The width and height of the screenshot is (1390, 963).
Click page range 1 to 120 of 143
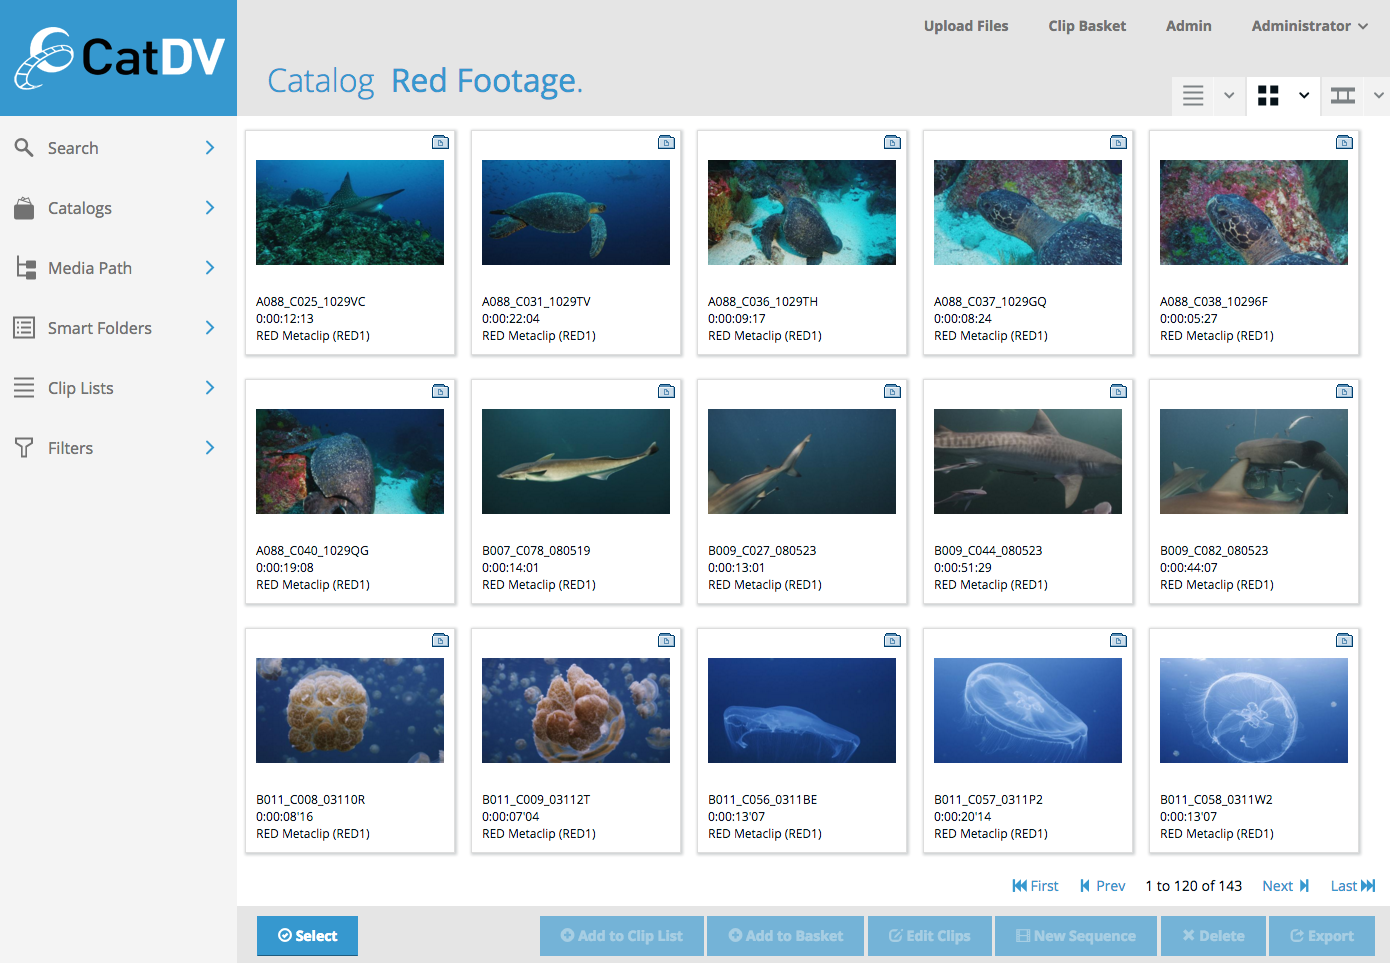coord(1194,886)
